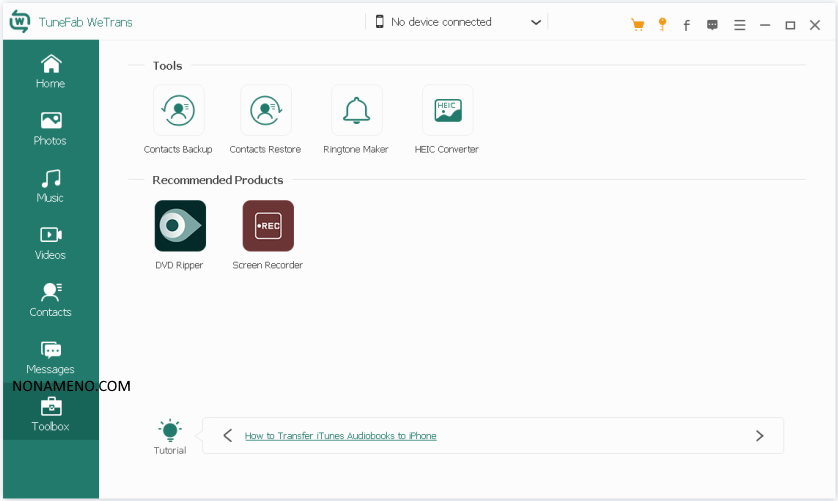Launch the Contacts Restore tool
This screenshot has width=838, height=501.
coord(265,110)
